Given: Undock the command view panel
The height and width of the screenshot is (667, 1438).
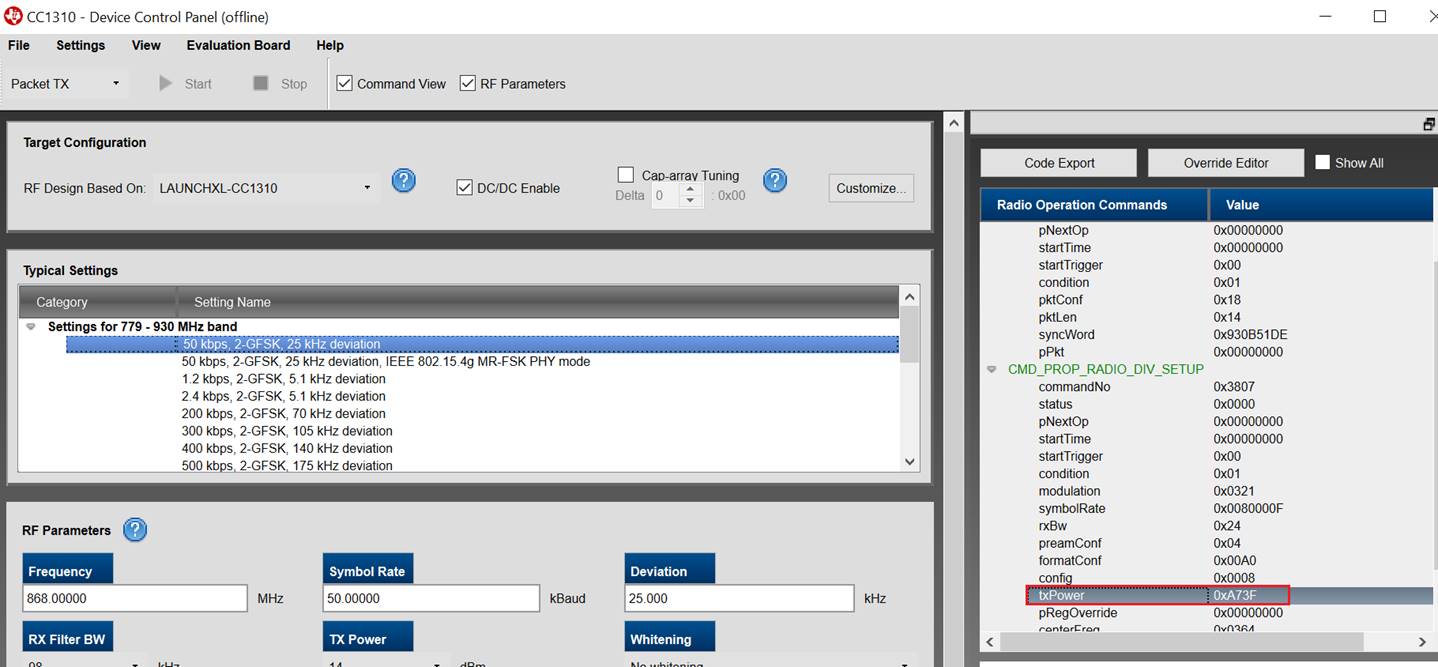Looking at the screenshot, I should pos(1429,124).
